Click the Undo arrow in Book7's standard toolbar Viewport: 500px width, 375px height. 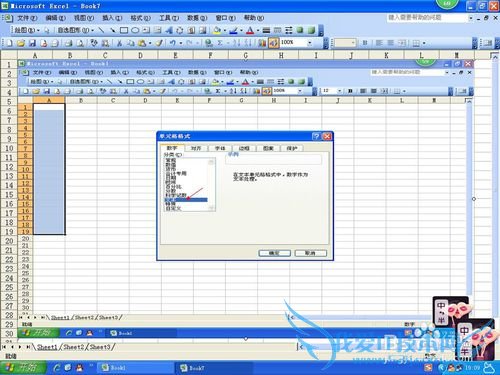[x=173, y=43]
